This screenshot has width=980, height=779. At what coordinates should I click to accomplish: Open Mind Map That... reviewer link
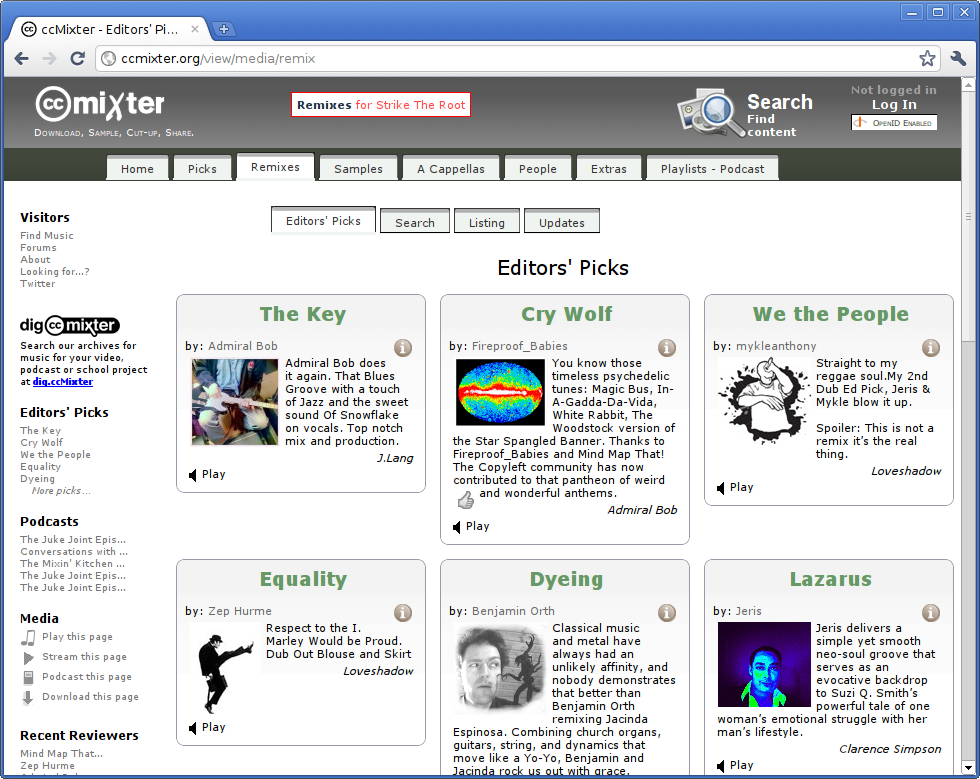[x=61, y=753]
